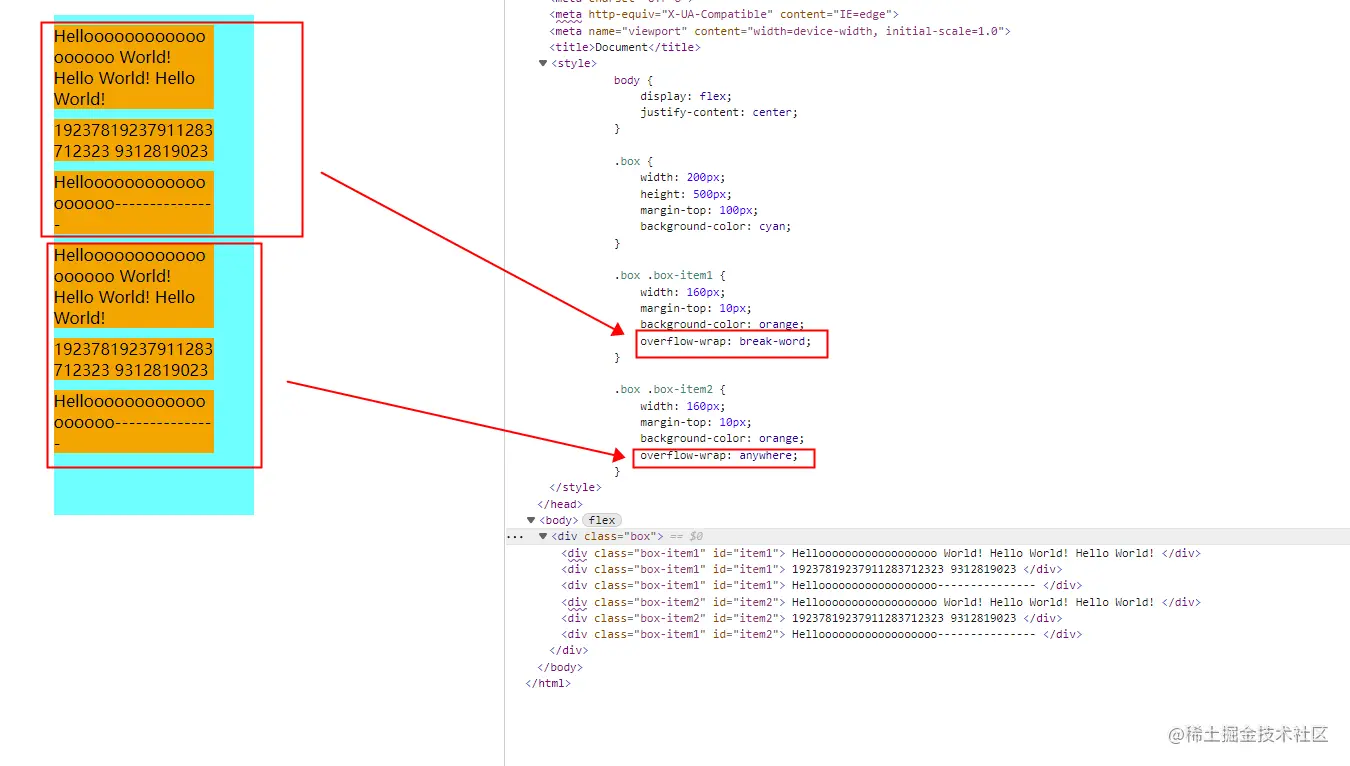Click the 'body {' selector line
This screenshot has width=1350, height=766.
click(633, 80)
